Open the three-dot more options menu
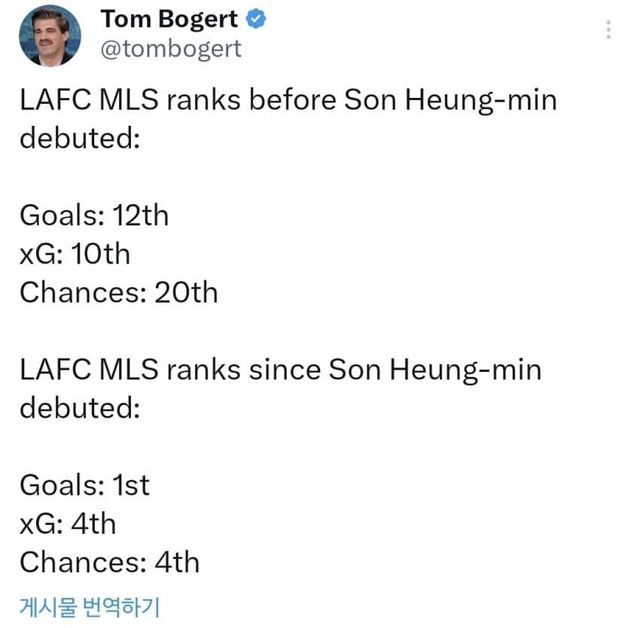Image resolution: width=640 pixels, height=628 pixels. (608, 30)
